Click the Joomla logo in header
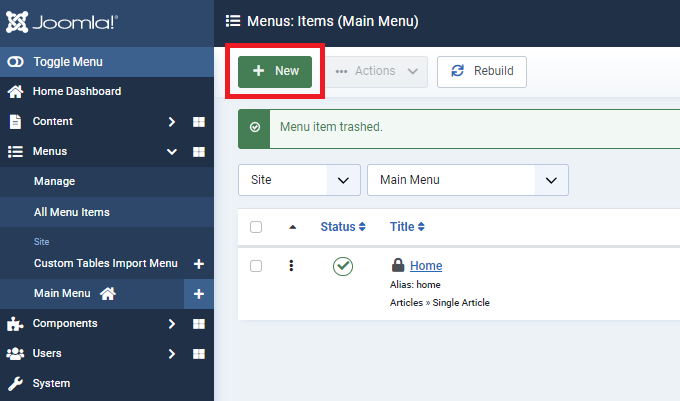Screen dimensions: 680x401 coord(62,20)
